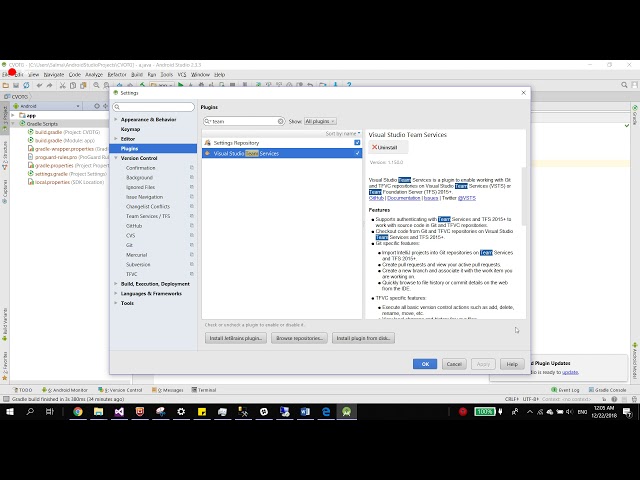Toggle the Visual Studio Team Services checkbox
The height and width of the screenshot is (480, 640).
[x=357, y=153]
